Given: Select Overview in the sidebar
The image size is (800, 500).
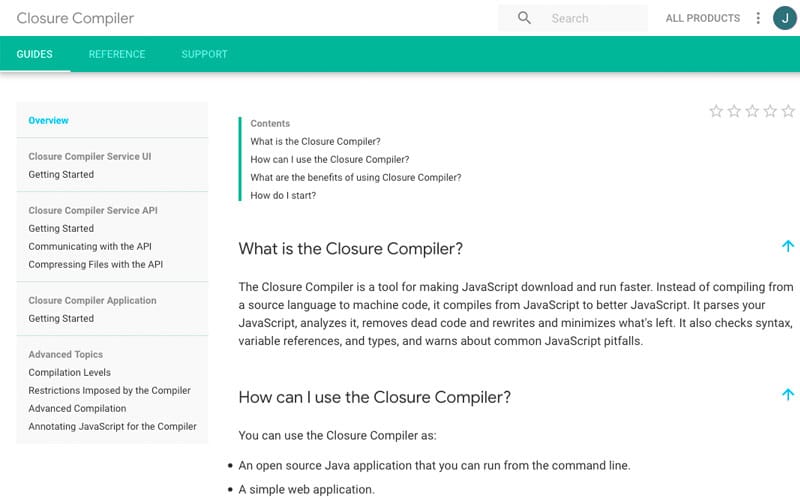Looking at the screenshot, I should pos(48,120).
